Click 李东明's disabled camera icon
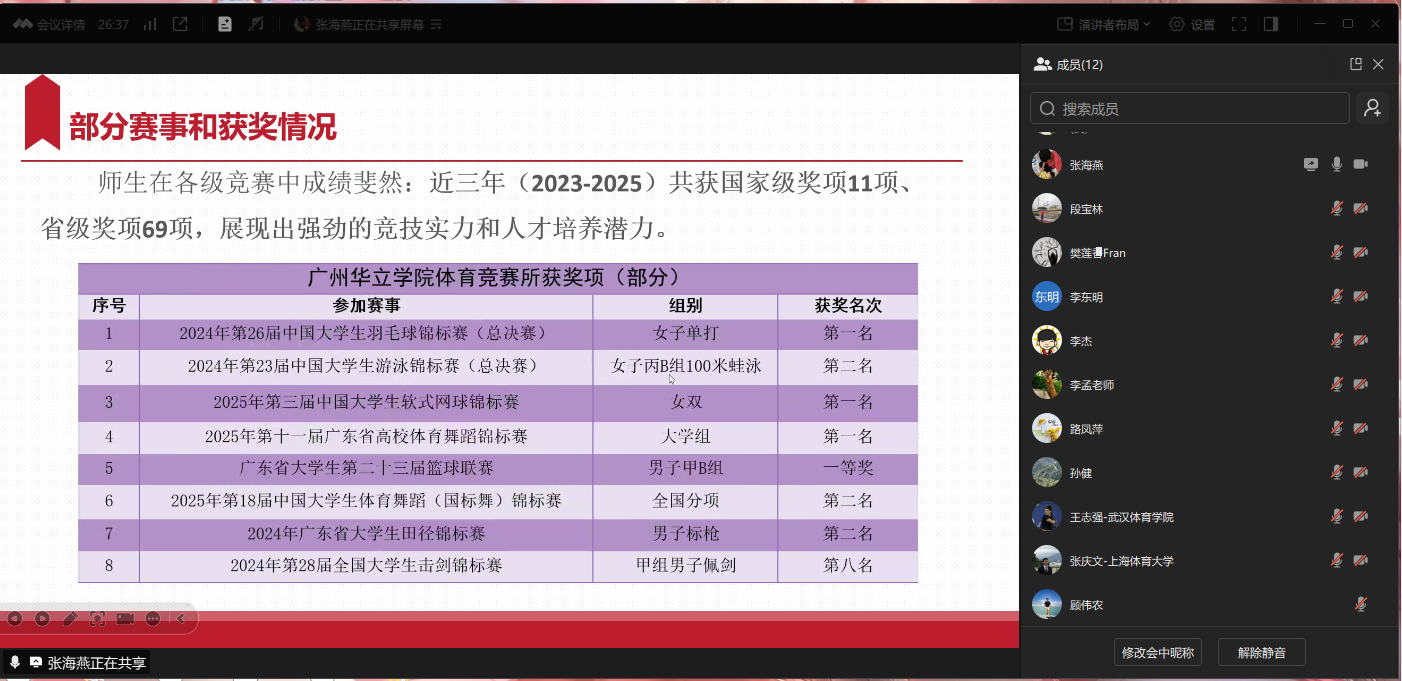Image resolution: width=1402 pixels, height=681 pixels. [x=1361, y=296]
